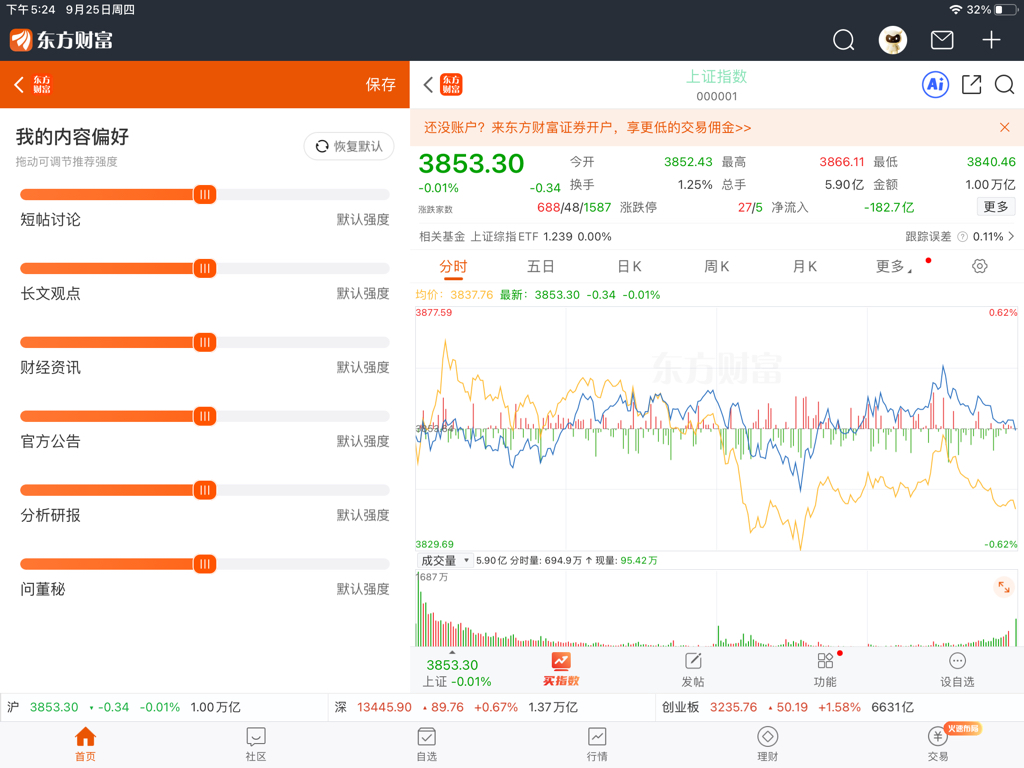Open related fund 上证综指ETF
Viewport: 1024px width, 768px height.
515,236
